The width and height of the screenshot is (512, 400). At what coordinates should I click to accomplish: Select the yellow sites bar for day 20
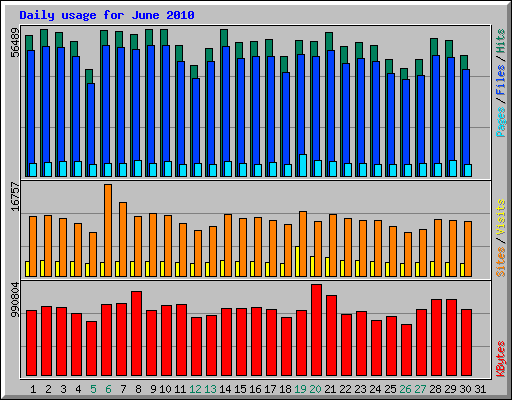[312, 266]
